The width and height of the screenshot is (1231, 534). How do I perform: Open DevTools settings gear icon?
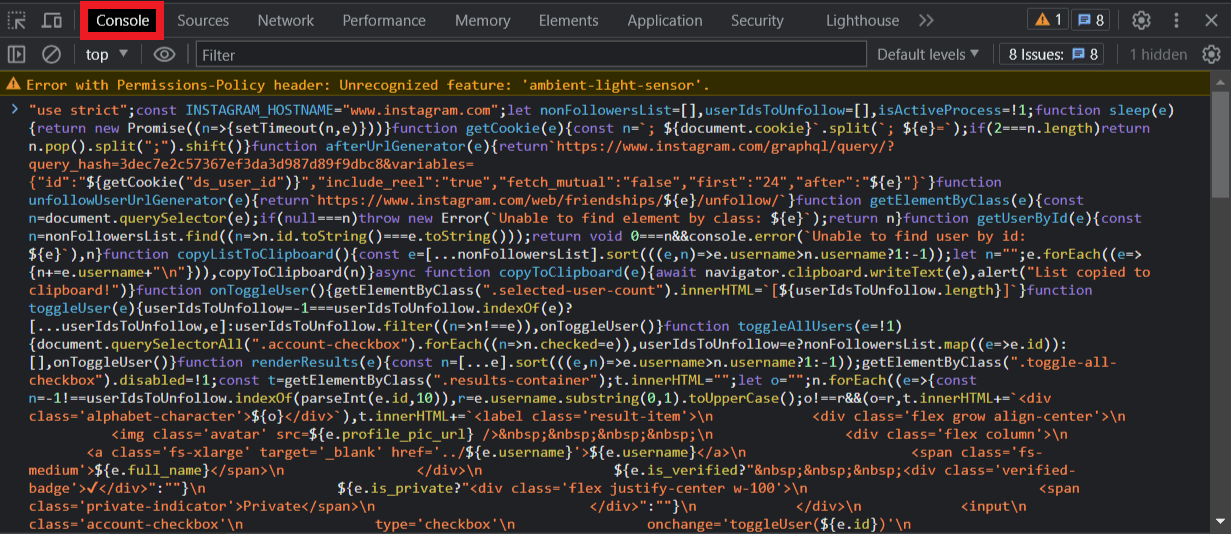(1141, 20)
